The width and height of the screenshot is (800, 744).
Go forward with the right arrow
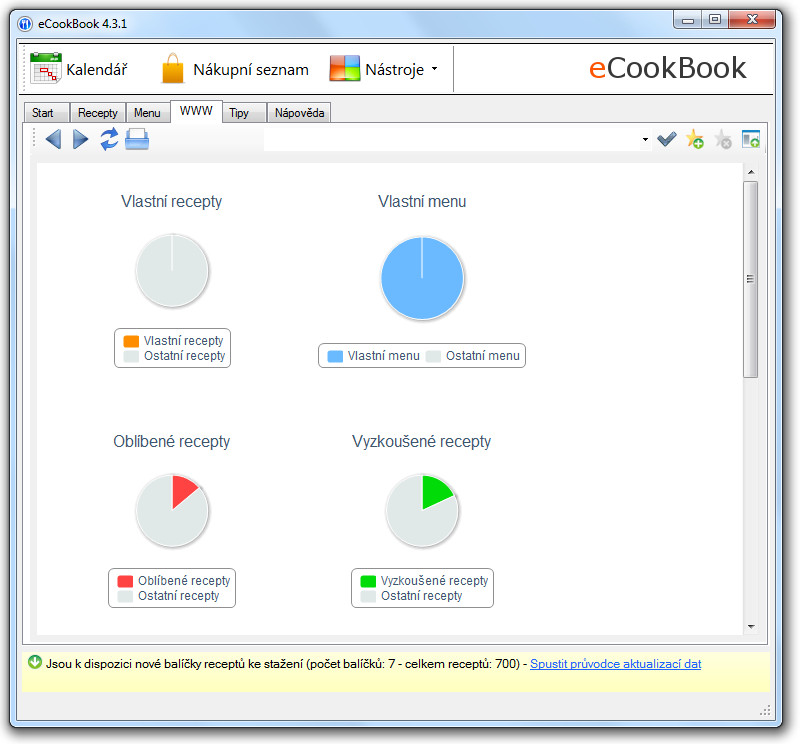point(80,139)
